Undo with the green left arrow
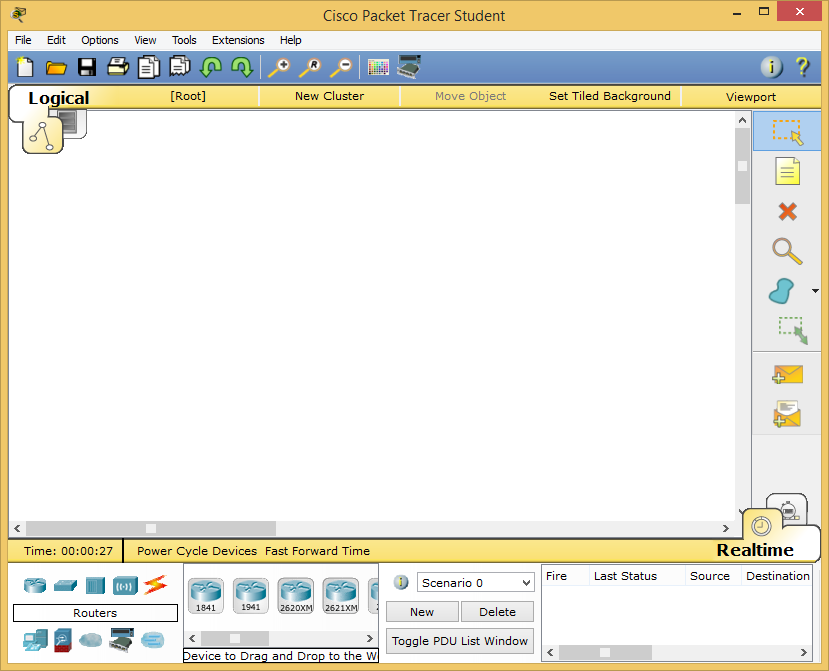Image resolution: width=829 pixels, height=671 pixels. 211,67
